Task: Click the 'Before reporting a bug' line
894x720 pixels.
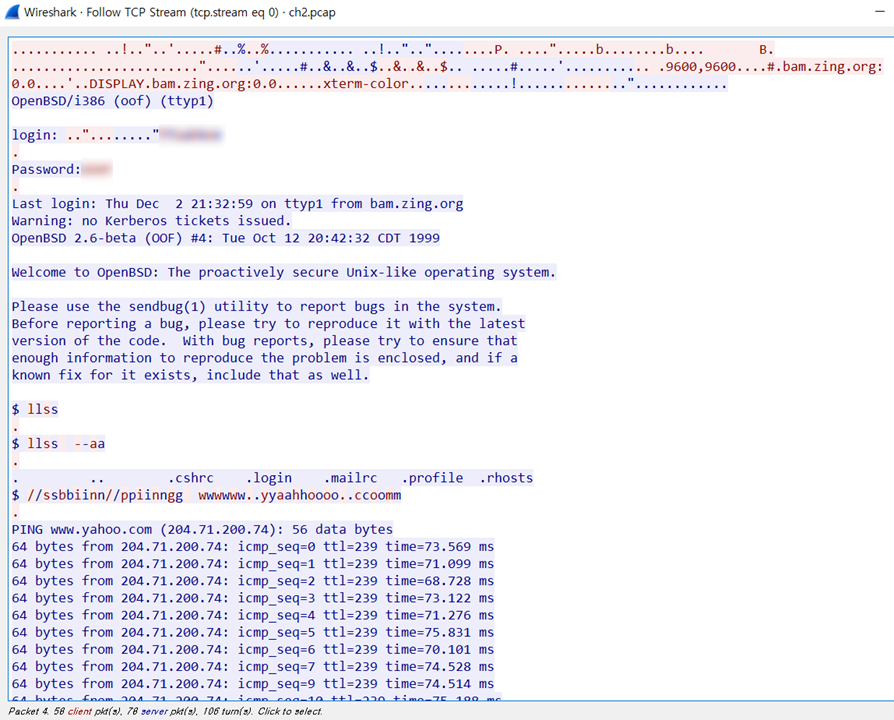Action: (x=268, y=323)
